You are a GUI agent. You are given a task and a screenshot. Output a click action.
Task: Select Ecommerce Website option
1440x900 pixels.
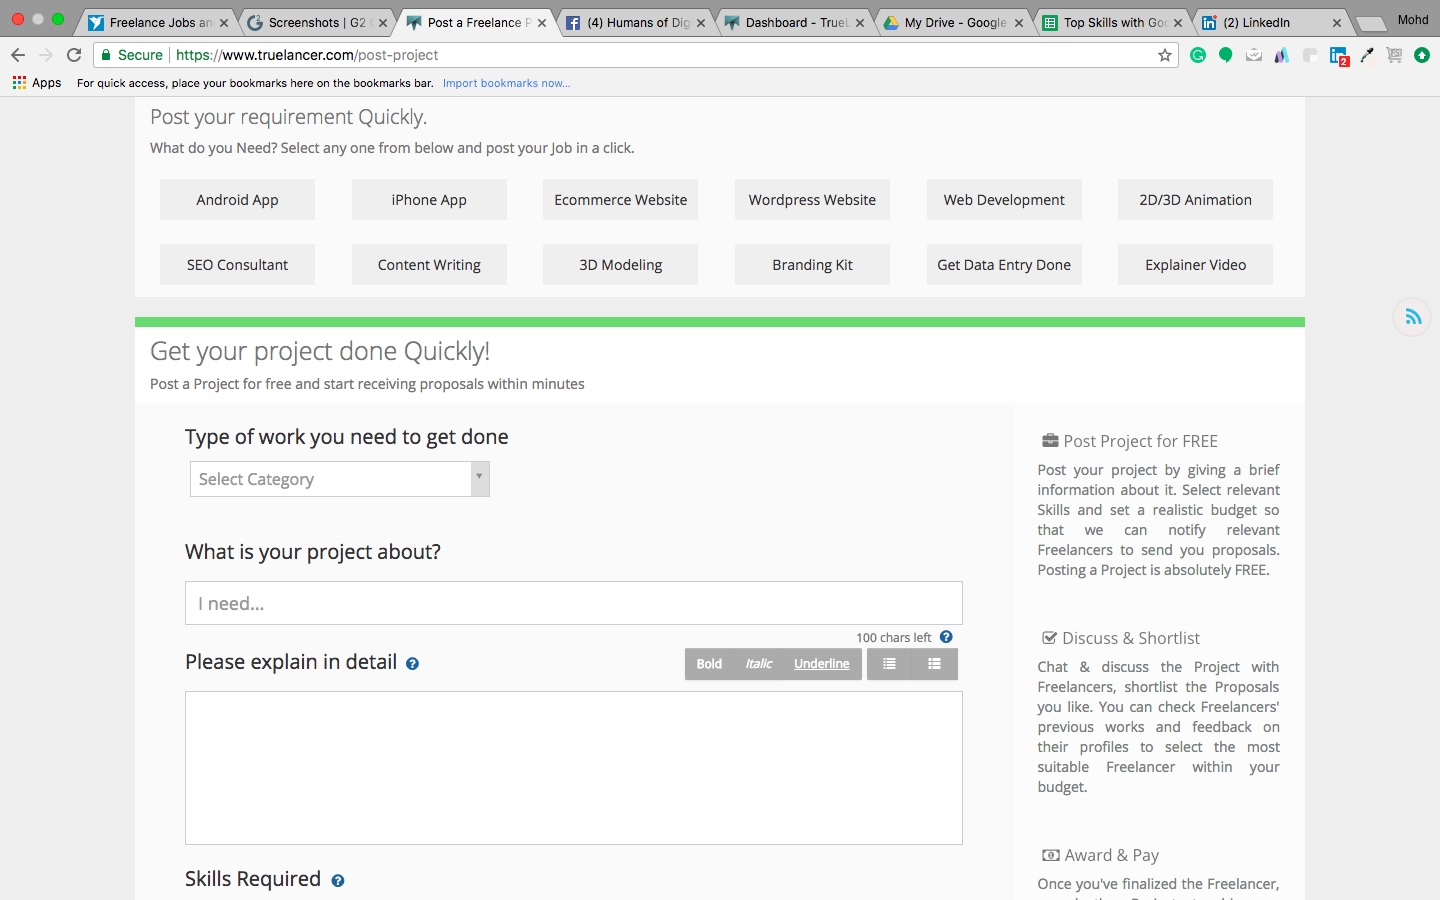pyautogui.click(x=621, y=200)
